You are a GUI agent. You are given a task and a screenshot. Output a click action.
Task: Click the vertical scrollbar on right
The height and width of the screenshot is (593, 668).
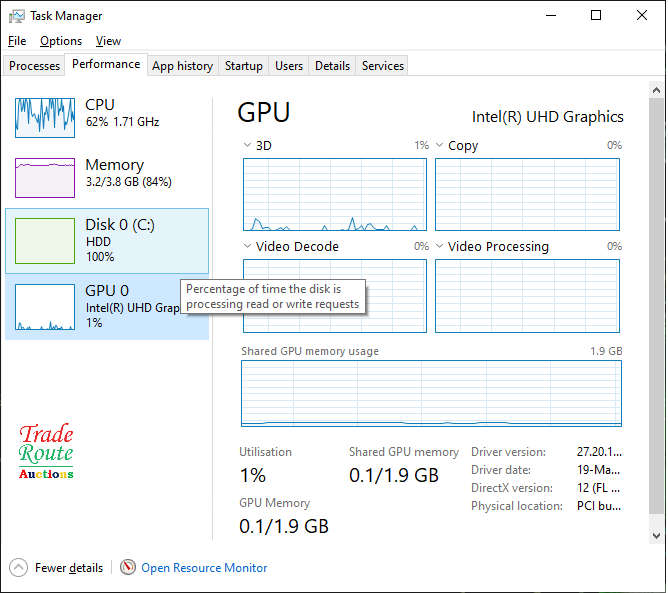656,300
